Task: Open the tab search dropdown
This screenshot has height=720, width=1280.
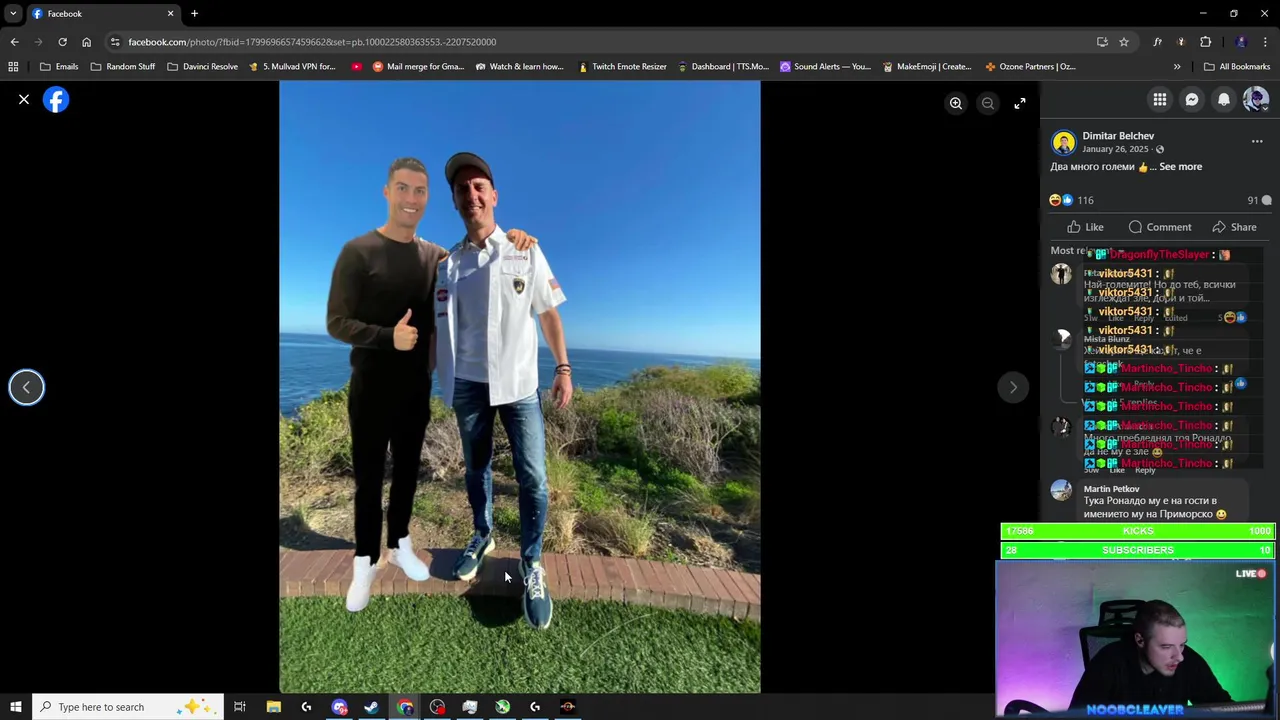Action: coord(13,13)
